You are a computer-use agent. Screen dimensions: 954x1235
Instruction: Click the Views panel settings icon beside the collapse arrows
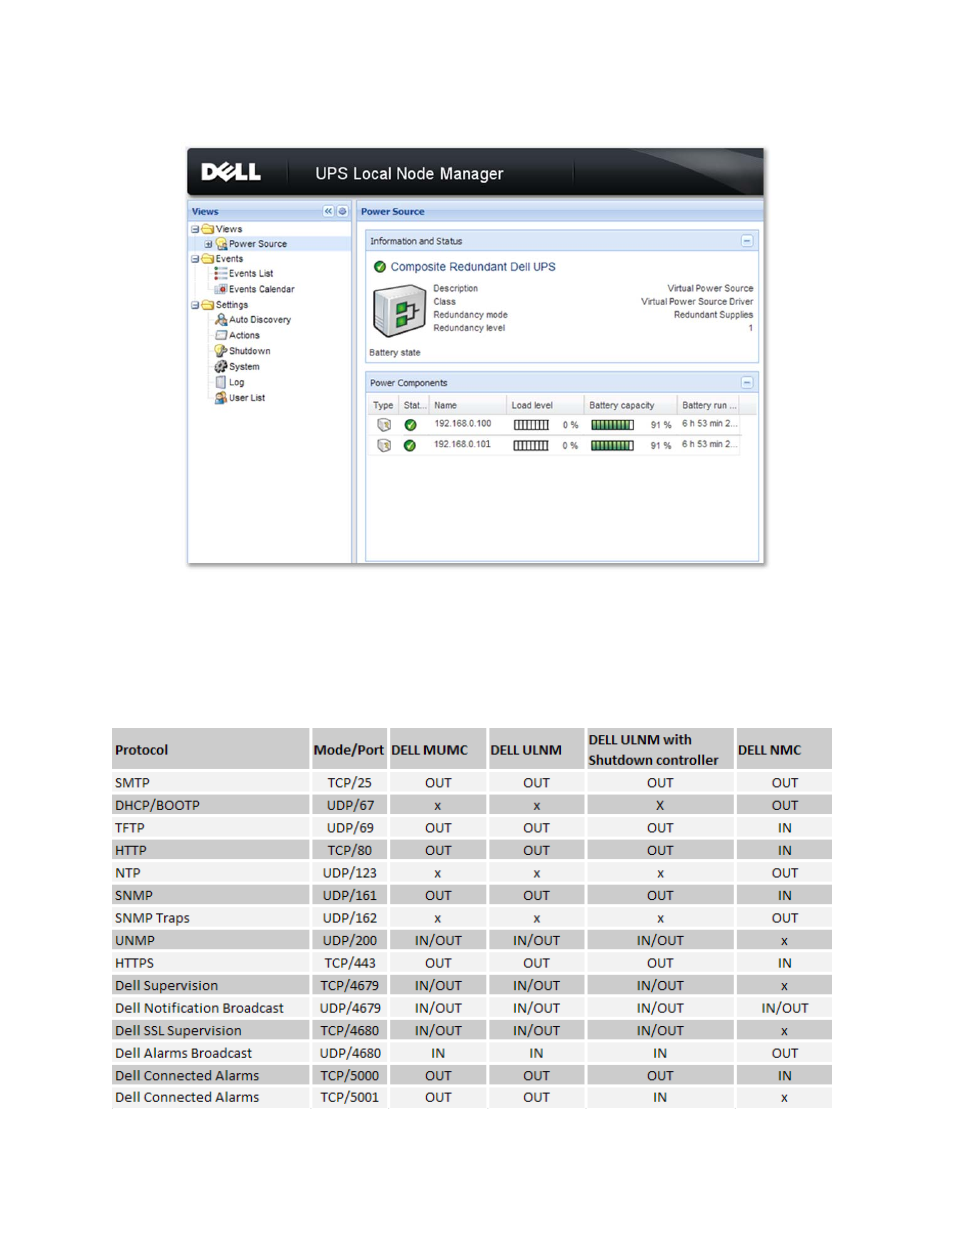coord(342,211)
